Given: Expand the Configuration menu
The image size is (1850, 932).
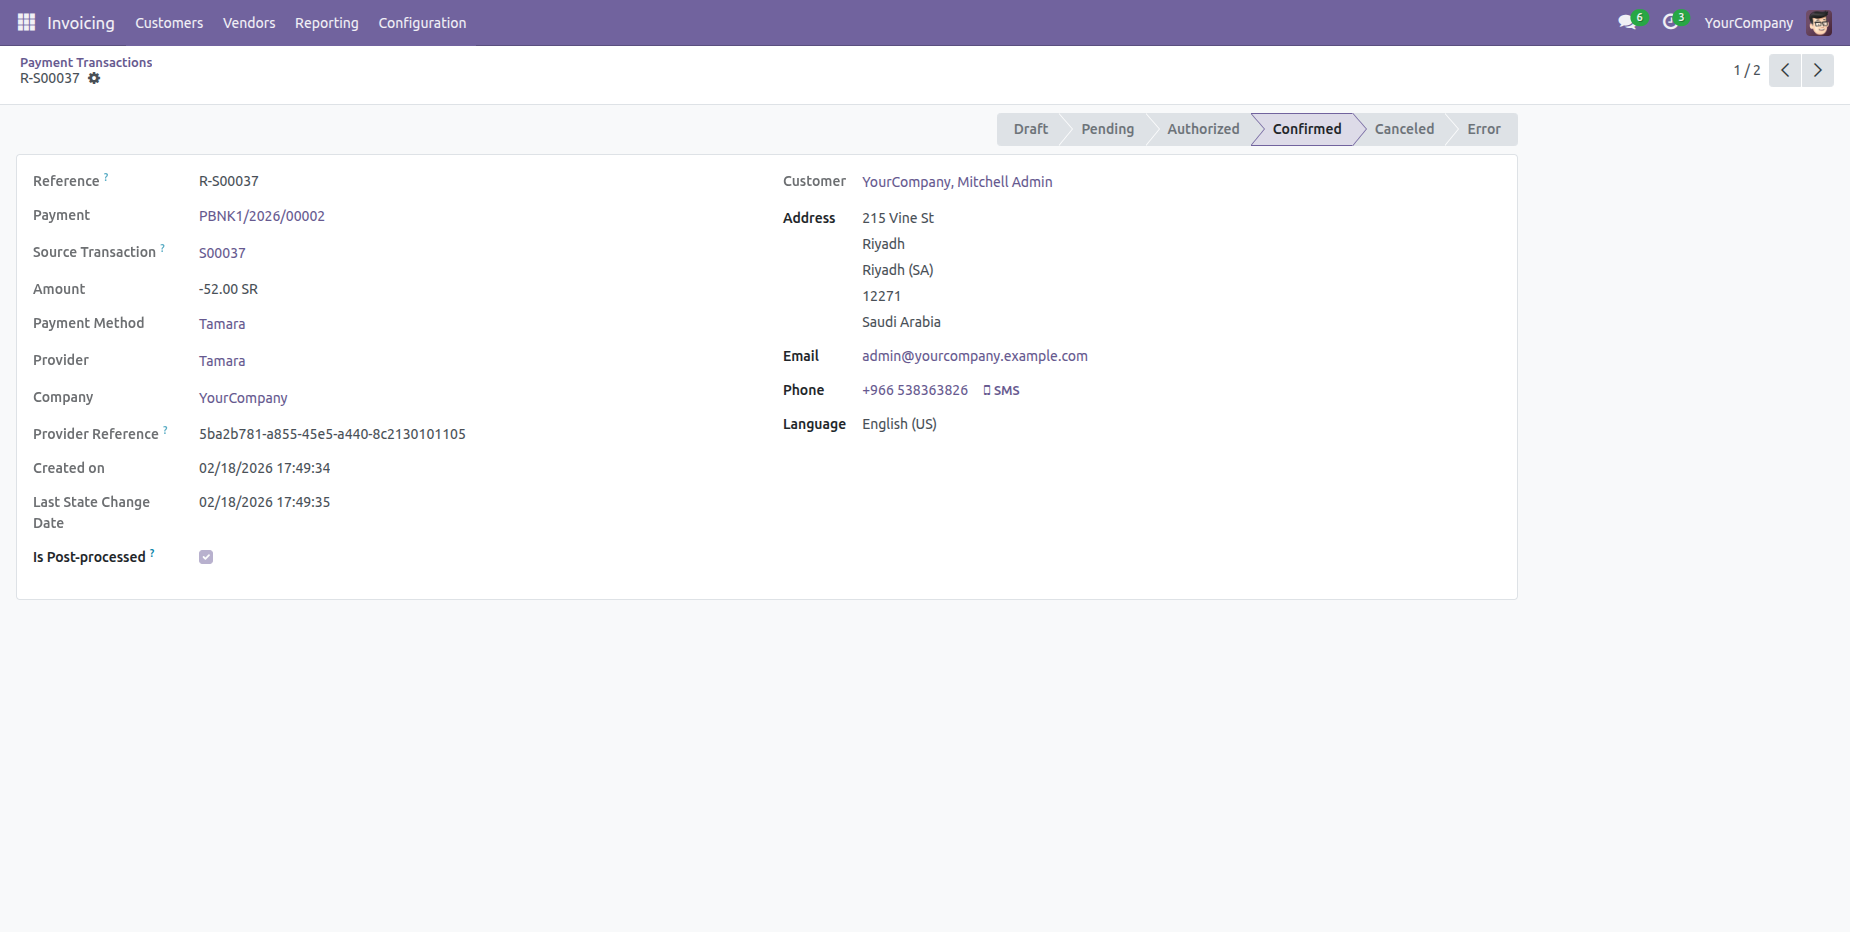Looking at the screenshot, I should coord(422,23).
